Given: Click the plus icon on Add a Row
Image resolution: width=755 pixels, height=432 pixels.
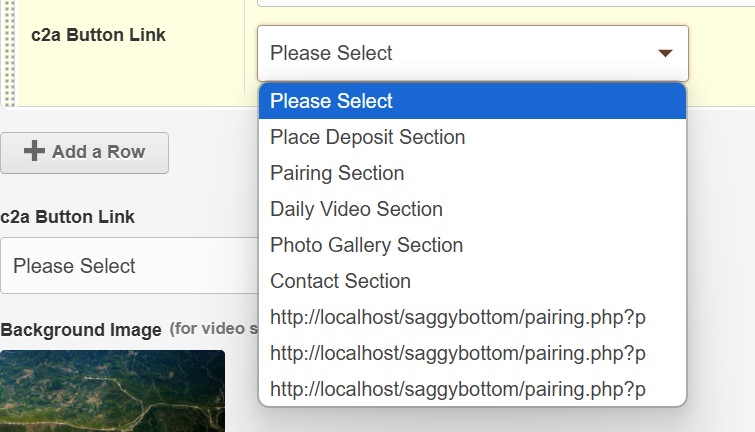Looking at the screenshot, I should click(x=34, y=151).
